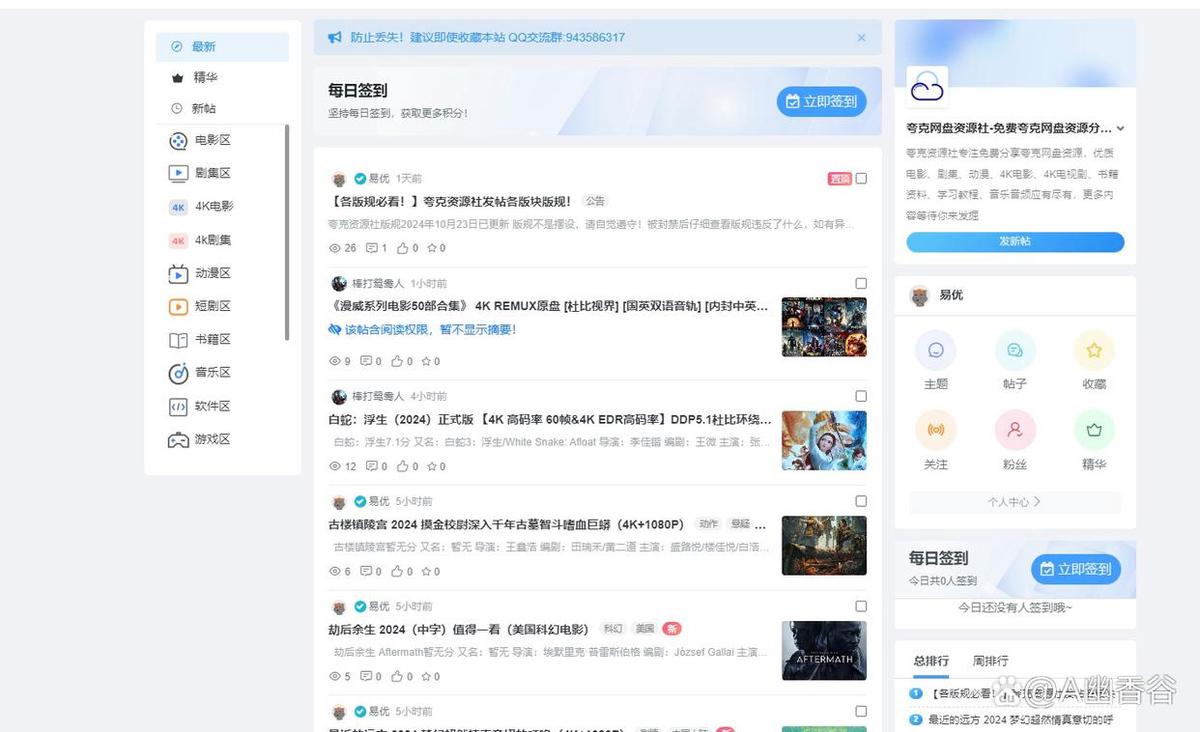Open AFTERMATH post thumbnail

[824, 650]
